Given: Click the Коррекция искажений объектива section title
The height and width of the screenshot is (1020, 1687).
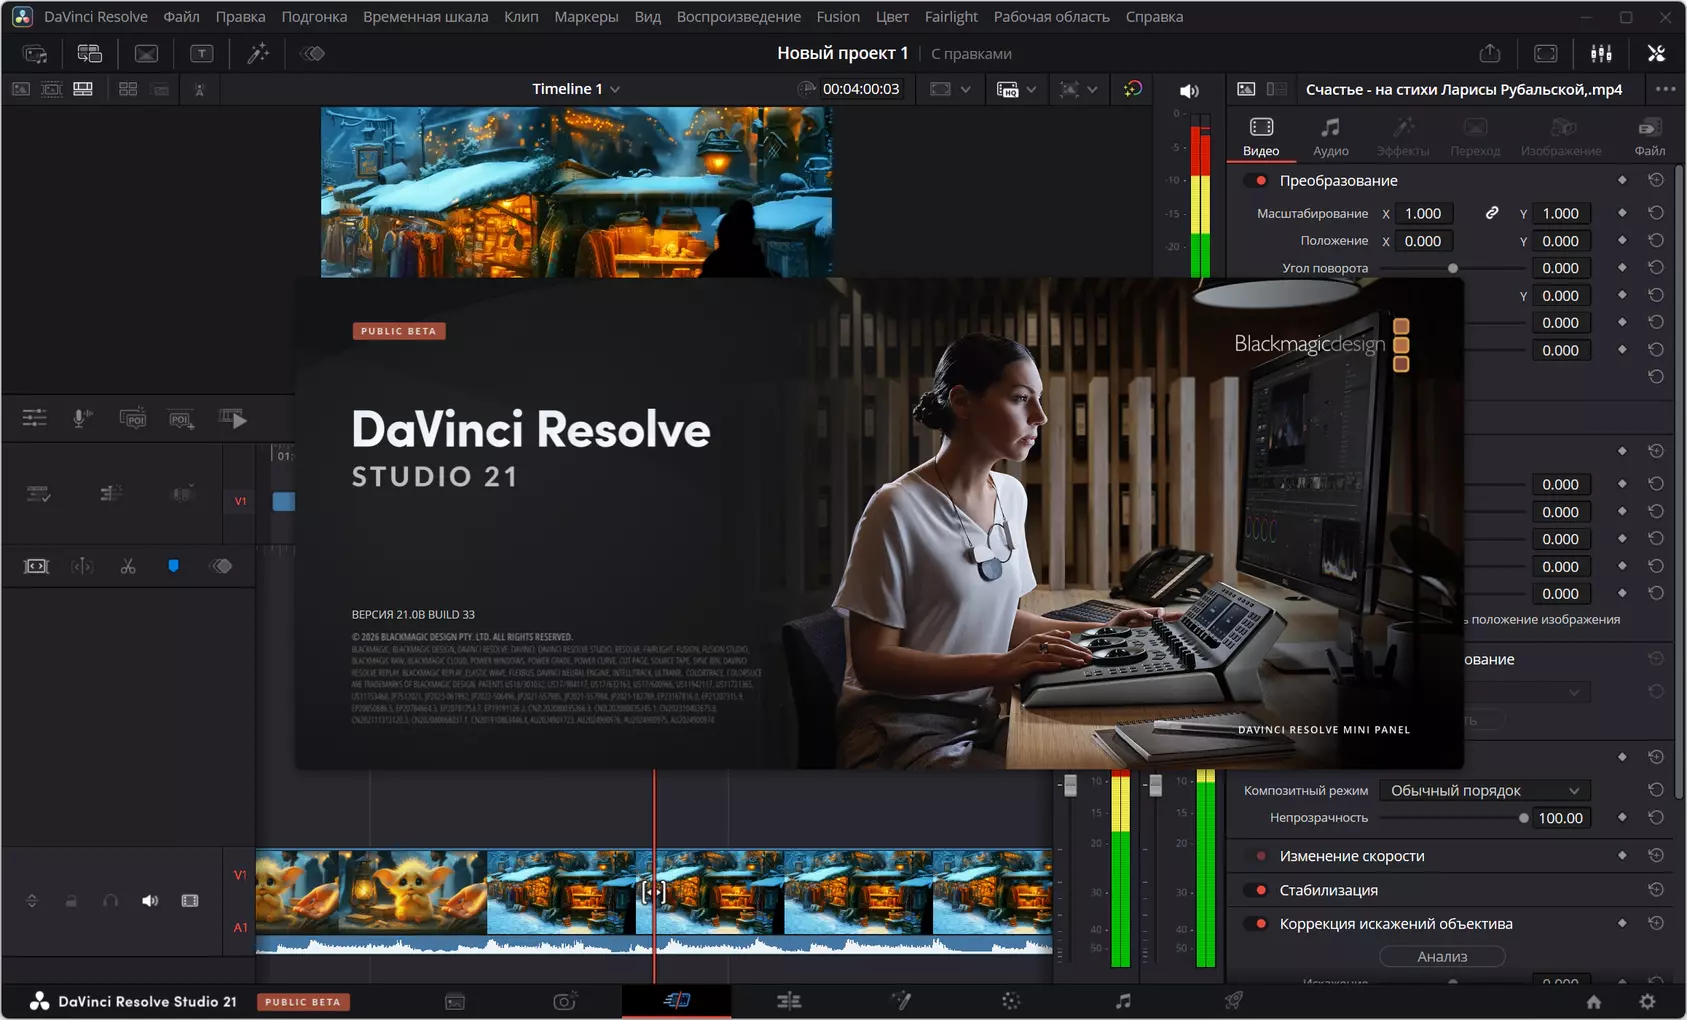Looking at the screenshot, I should [1396, 924].
